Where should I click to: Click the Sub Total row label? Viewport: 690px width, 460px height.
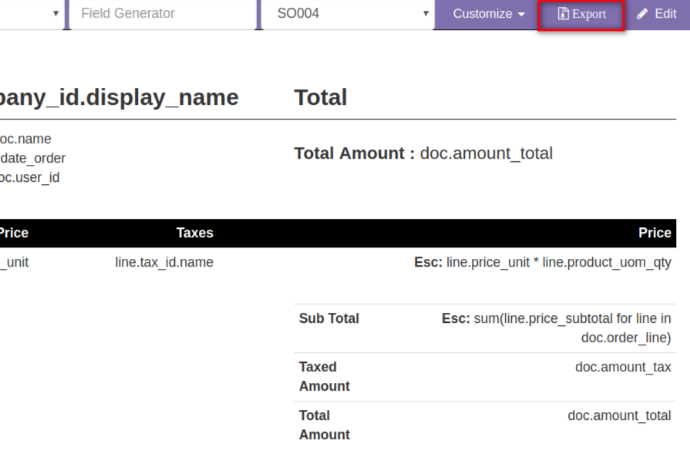click(x=329, y=318)
